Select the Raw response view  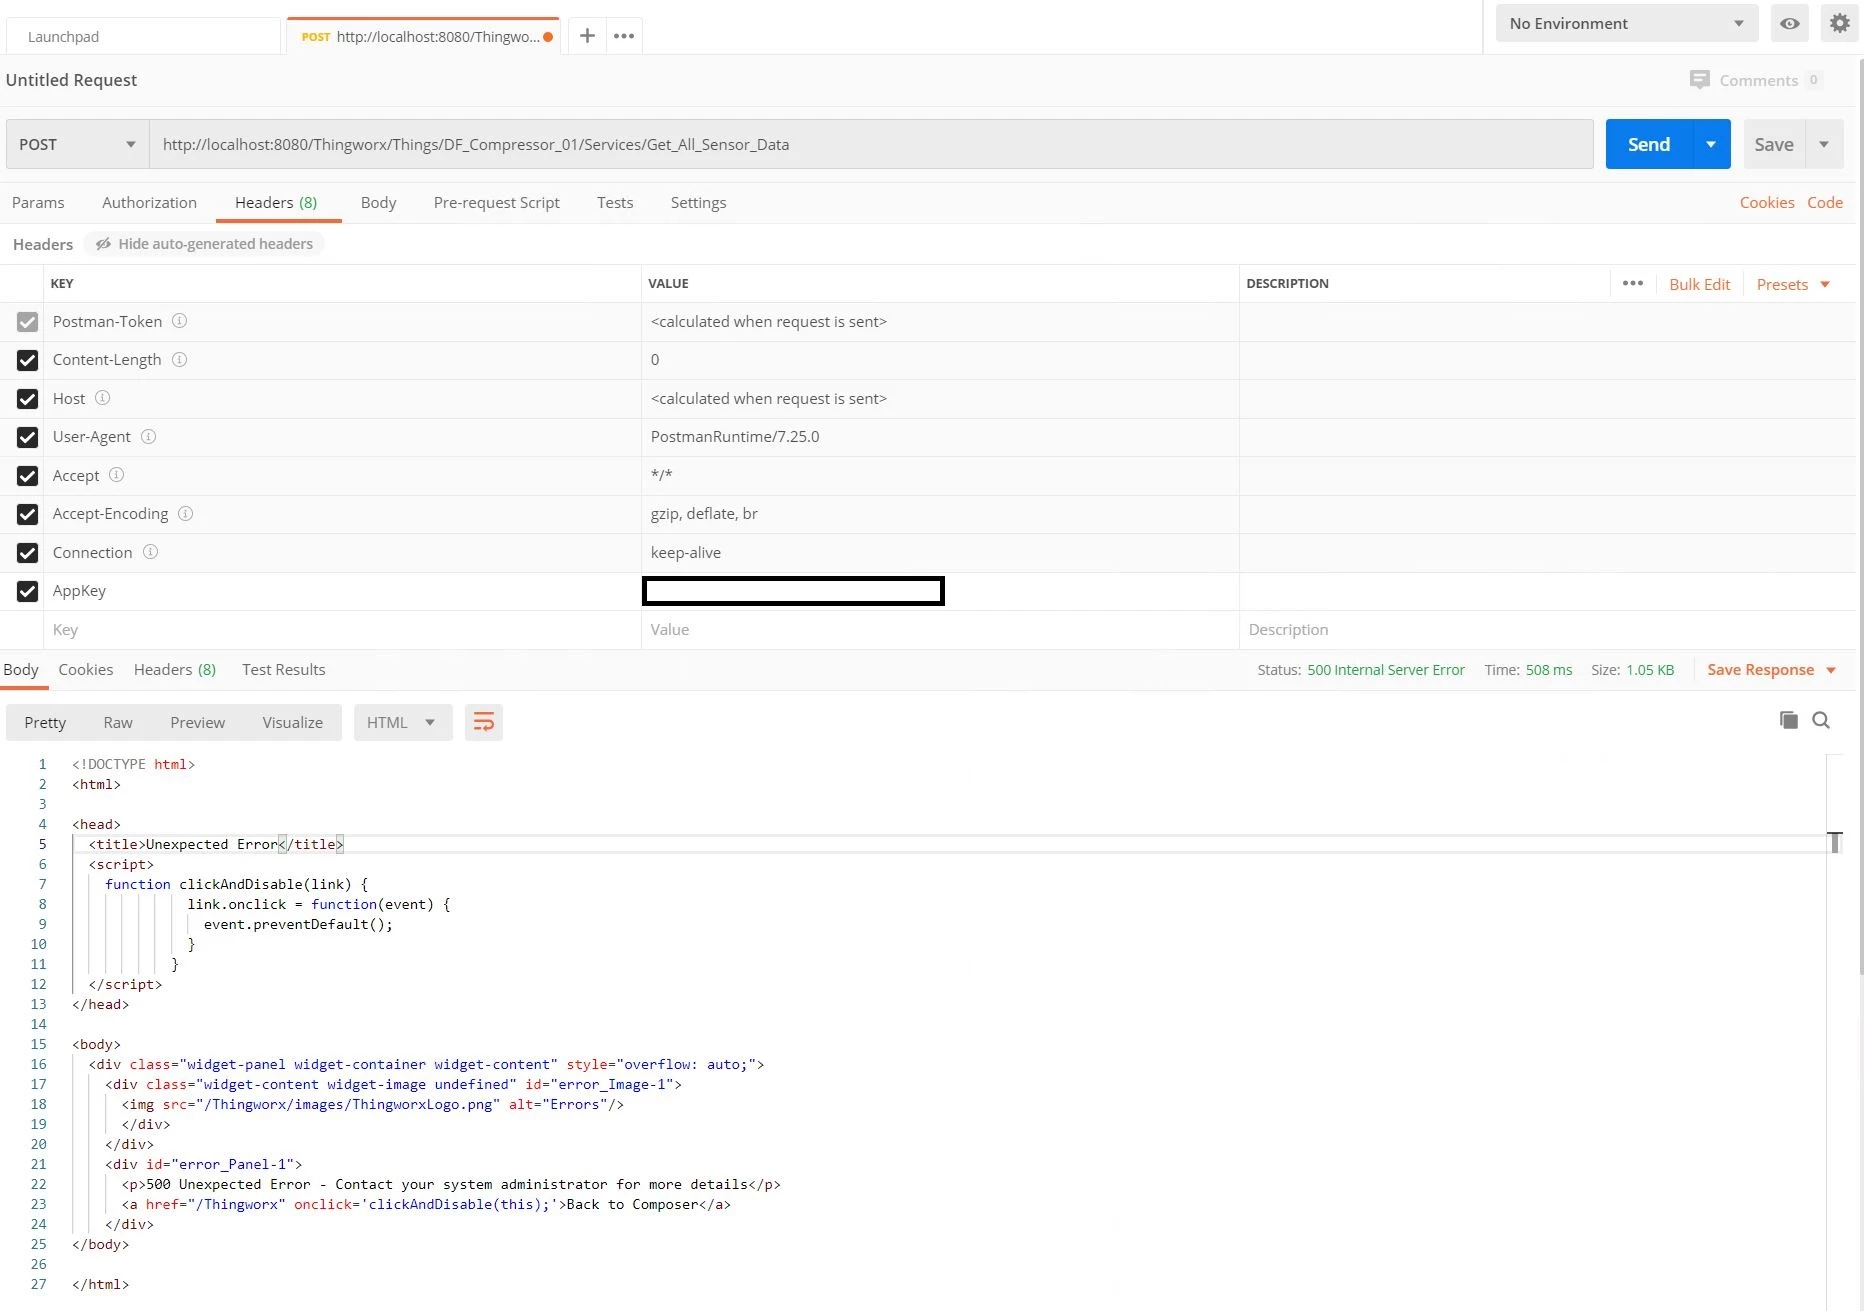(118, 722)
